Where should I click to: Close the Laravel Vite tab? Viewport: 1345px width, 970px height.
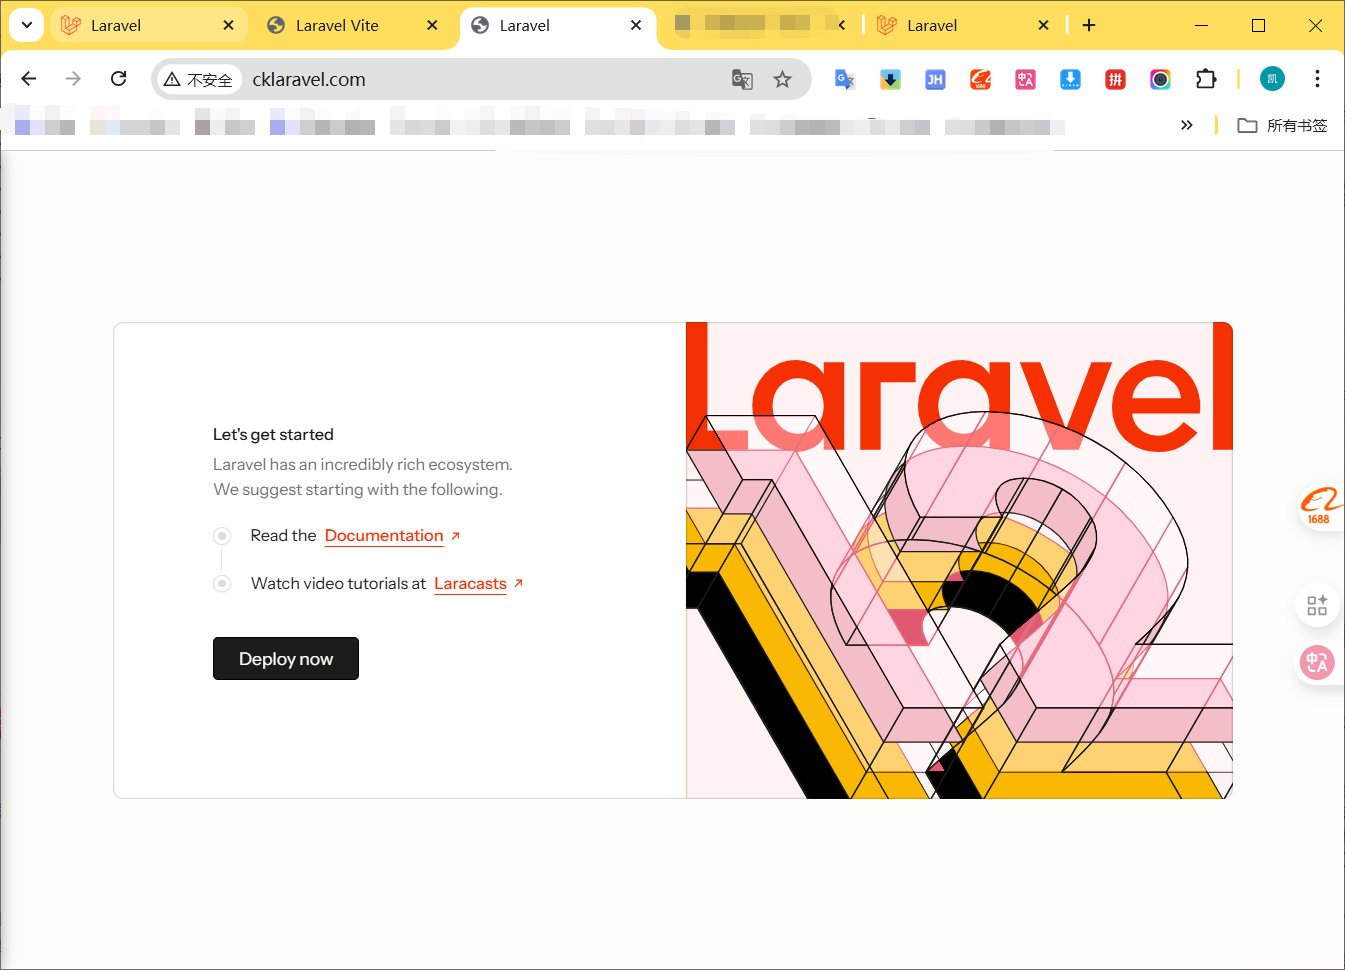tap(432, 25)
